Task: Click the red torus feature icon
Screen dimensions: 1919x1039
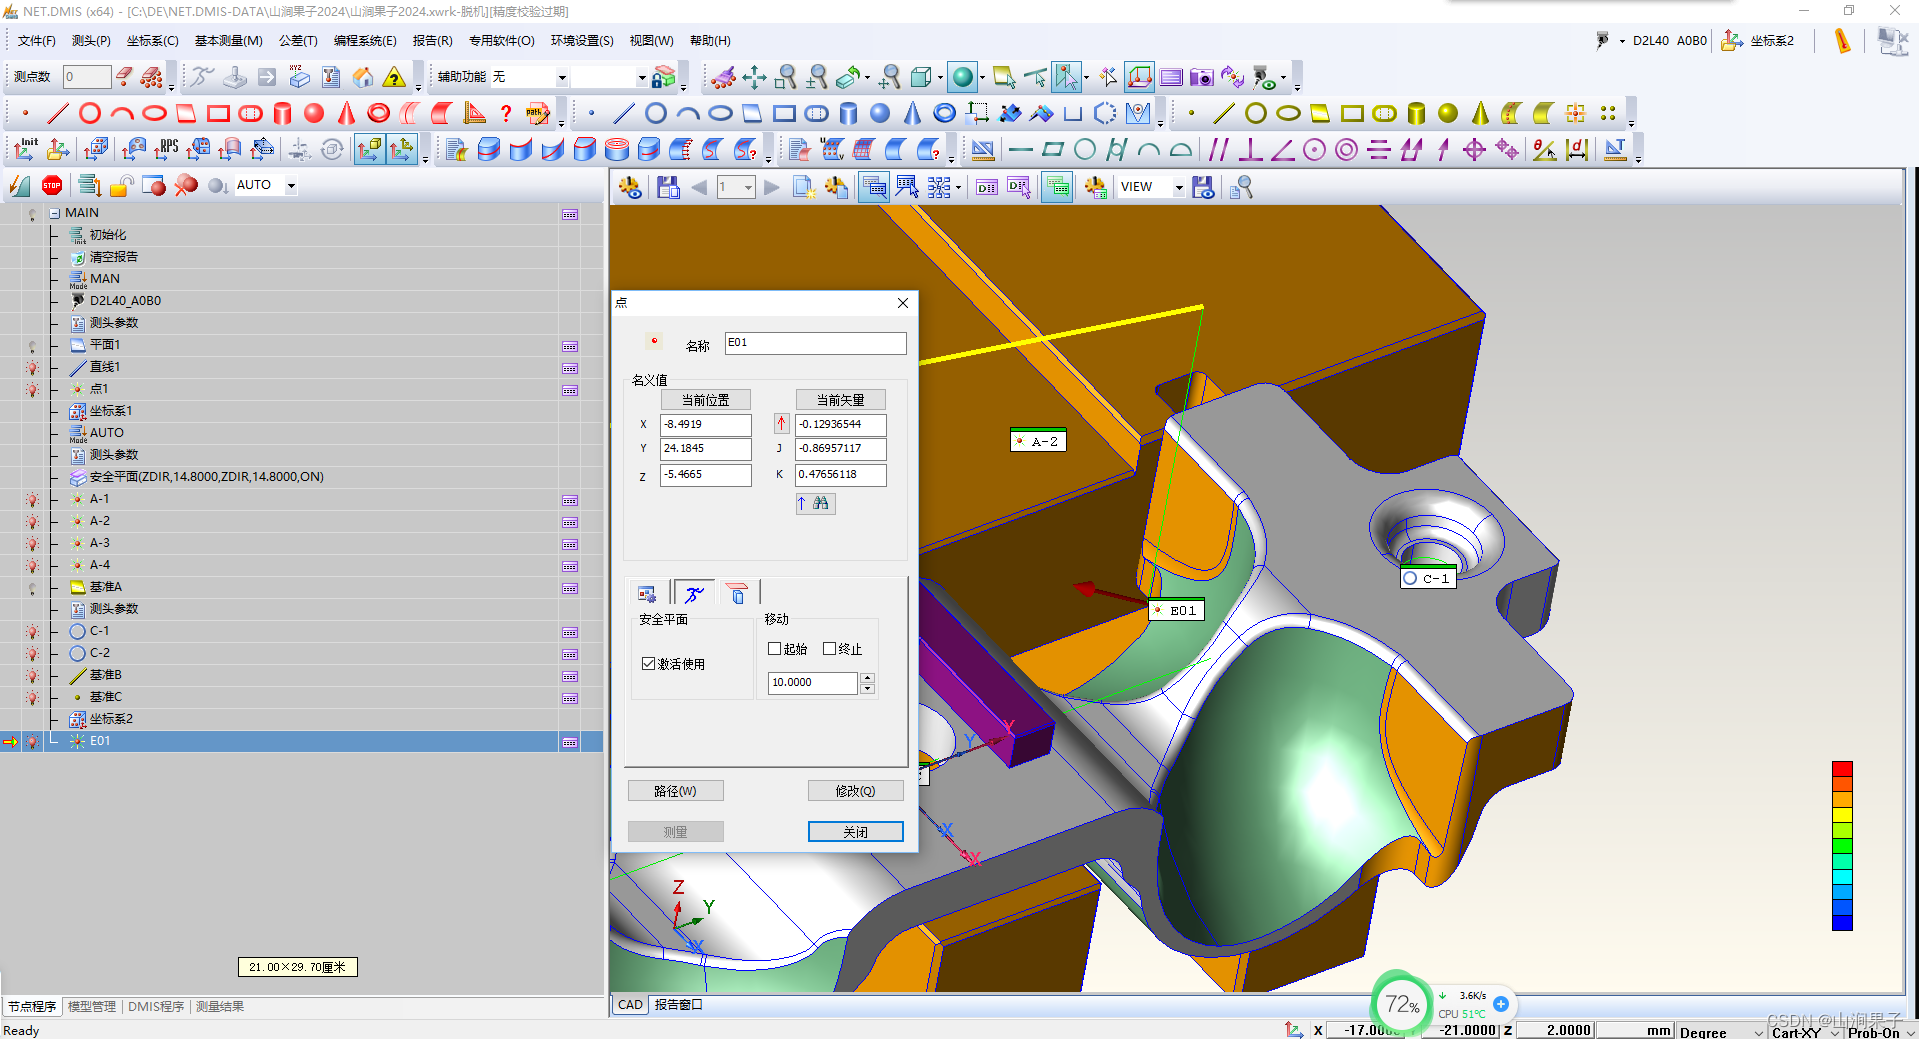Action: pos(378,113)
